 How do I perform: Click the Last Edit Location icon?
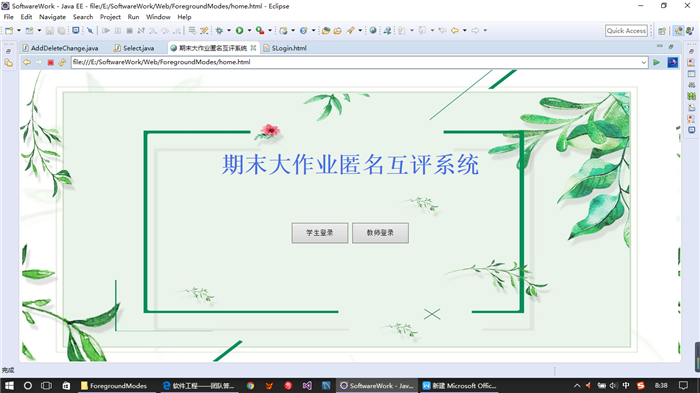click(442, 30)
